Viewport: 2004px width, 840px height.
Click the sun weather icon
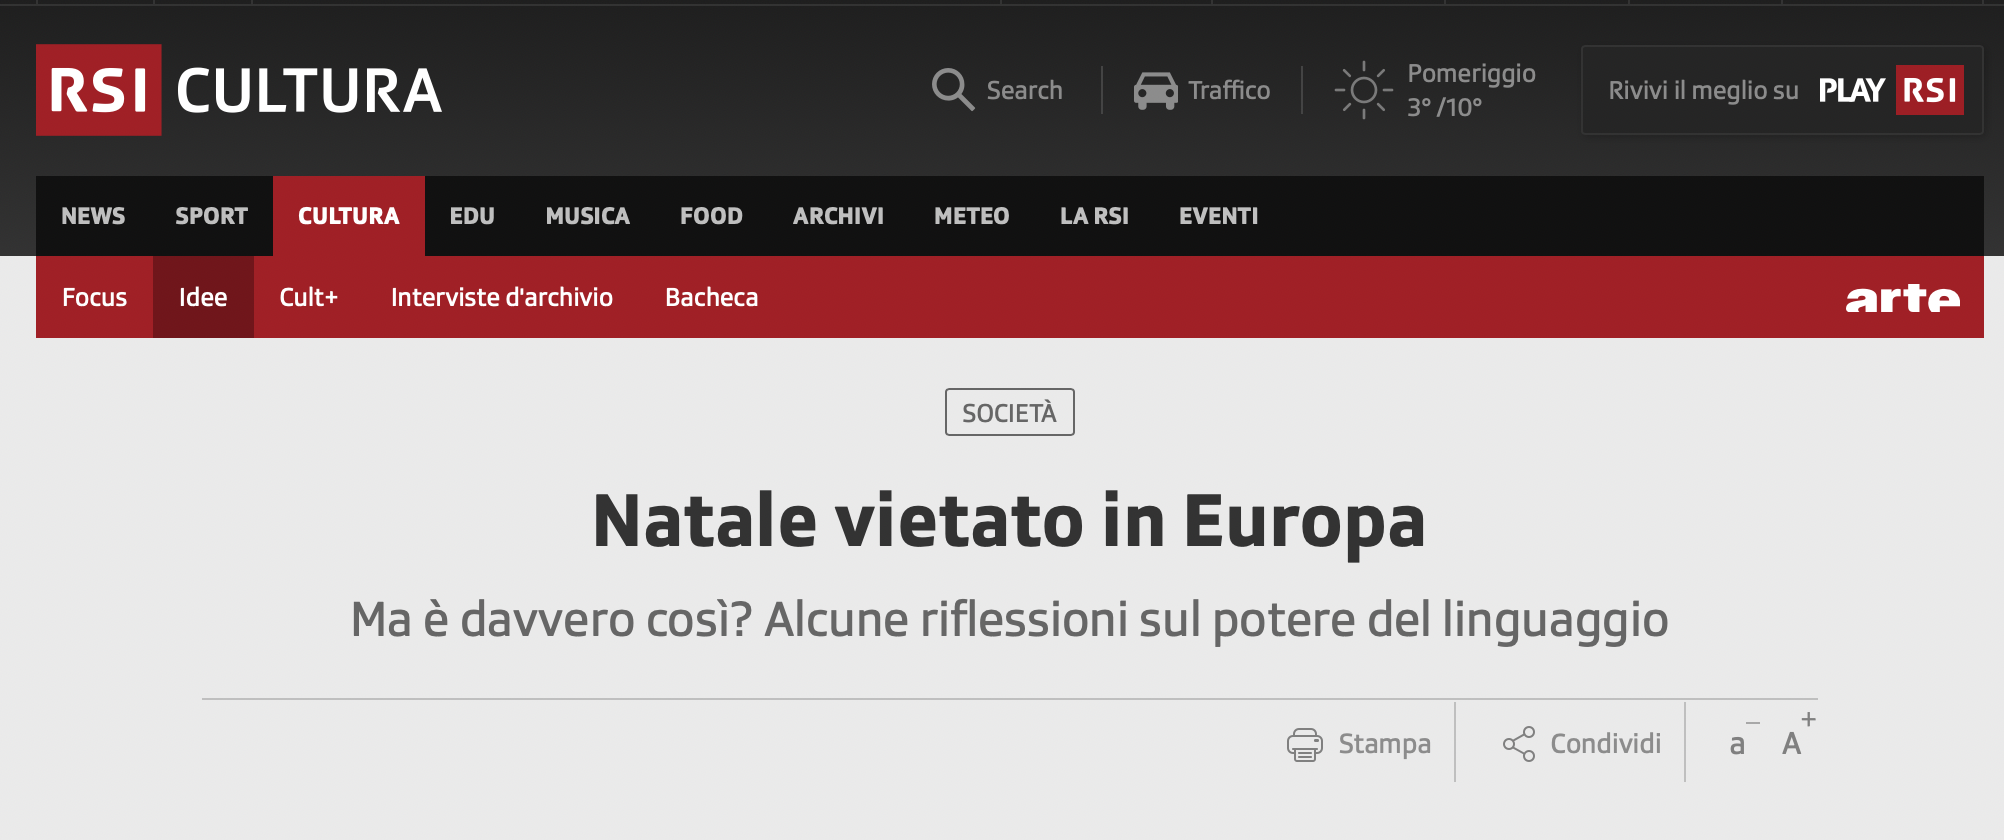click(x=1363, y=91)
